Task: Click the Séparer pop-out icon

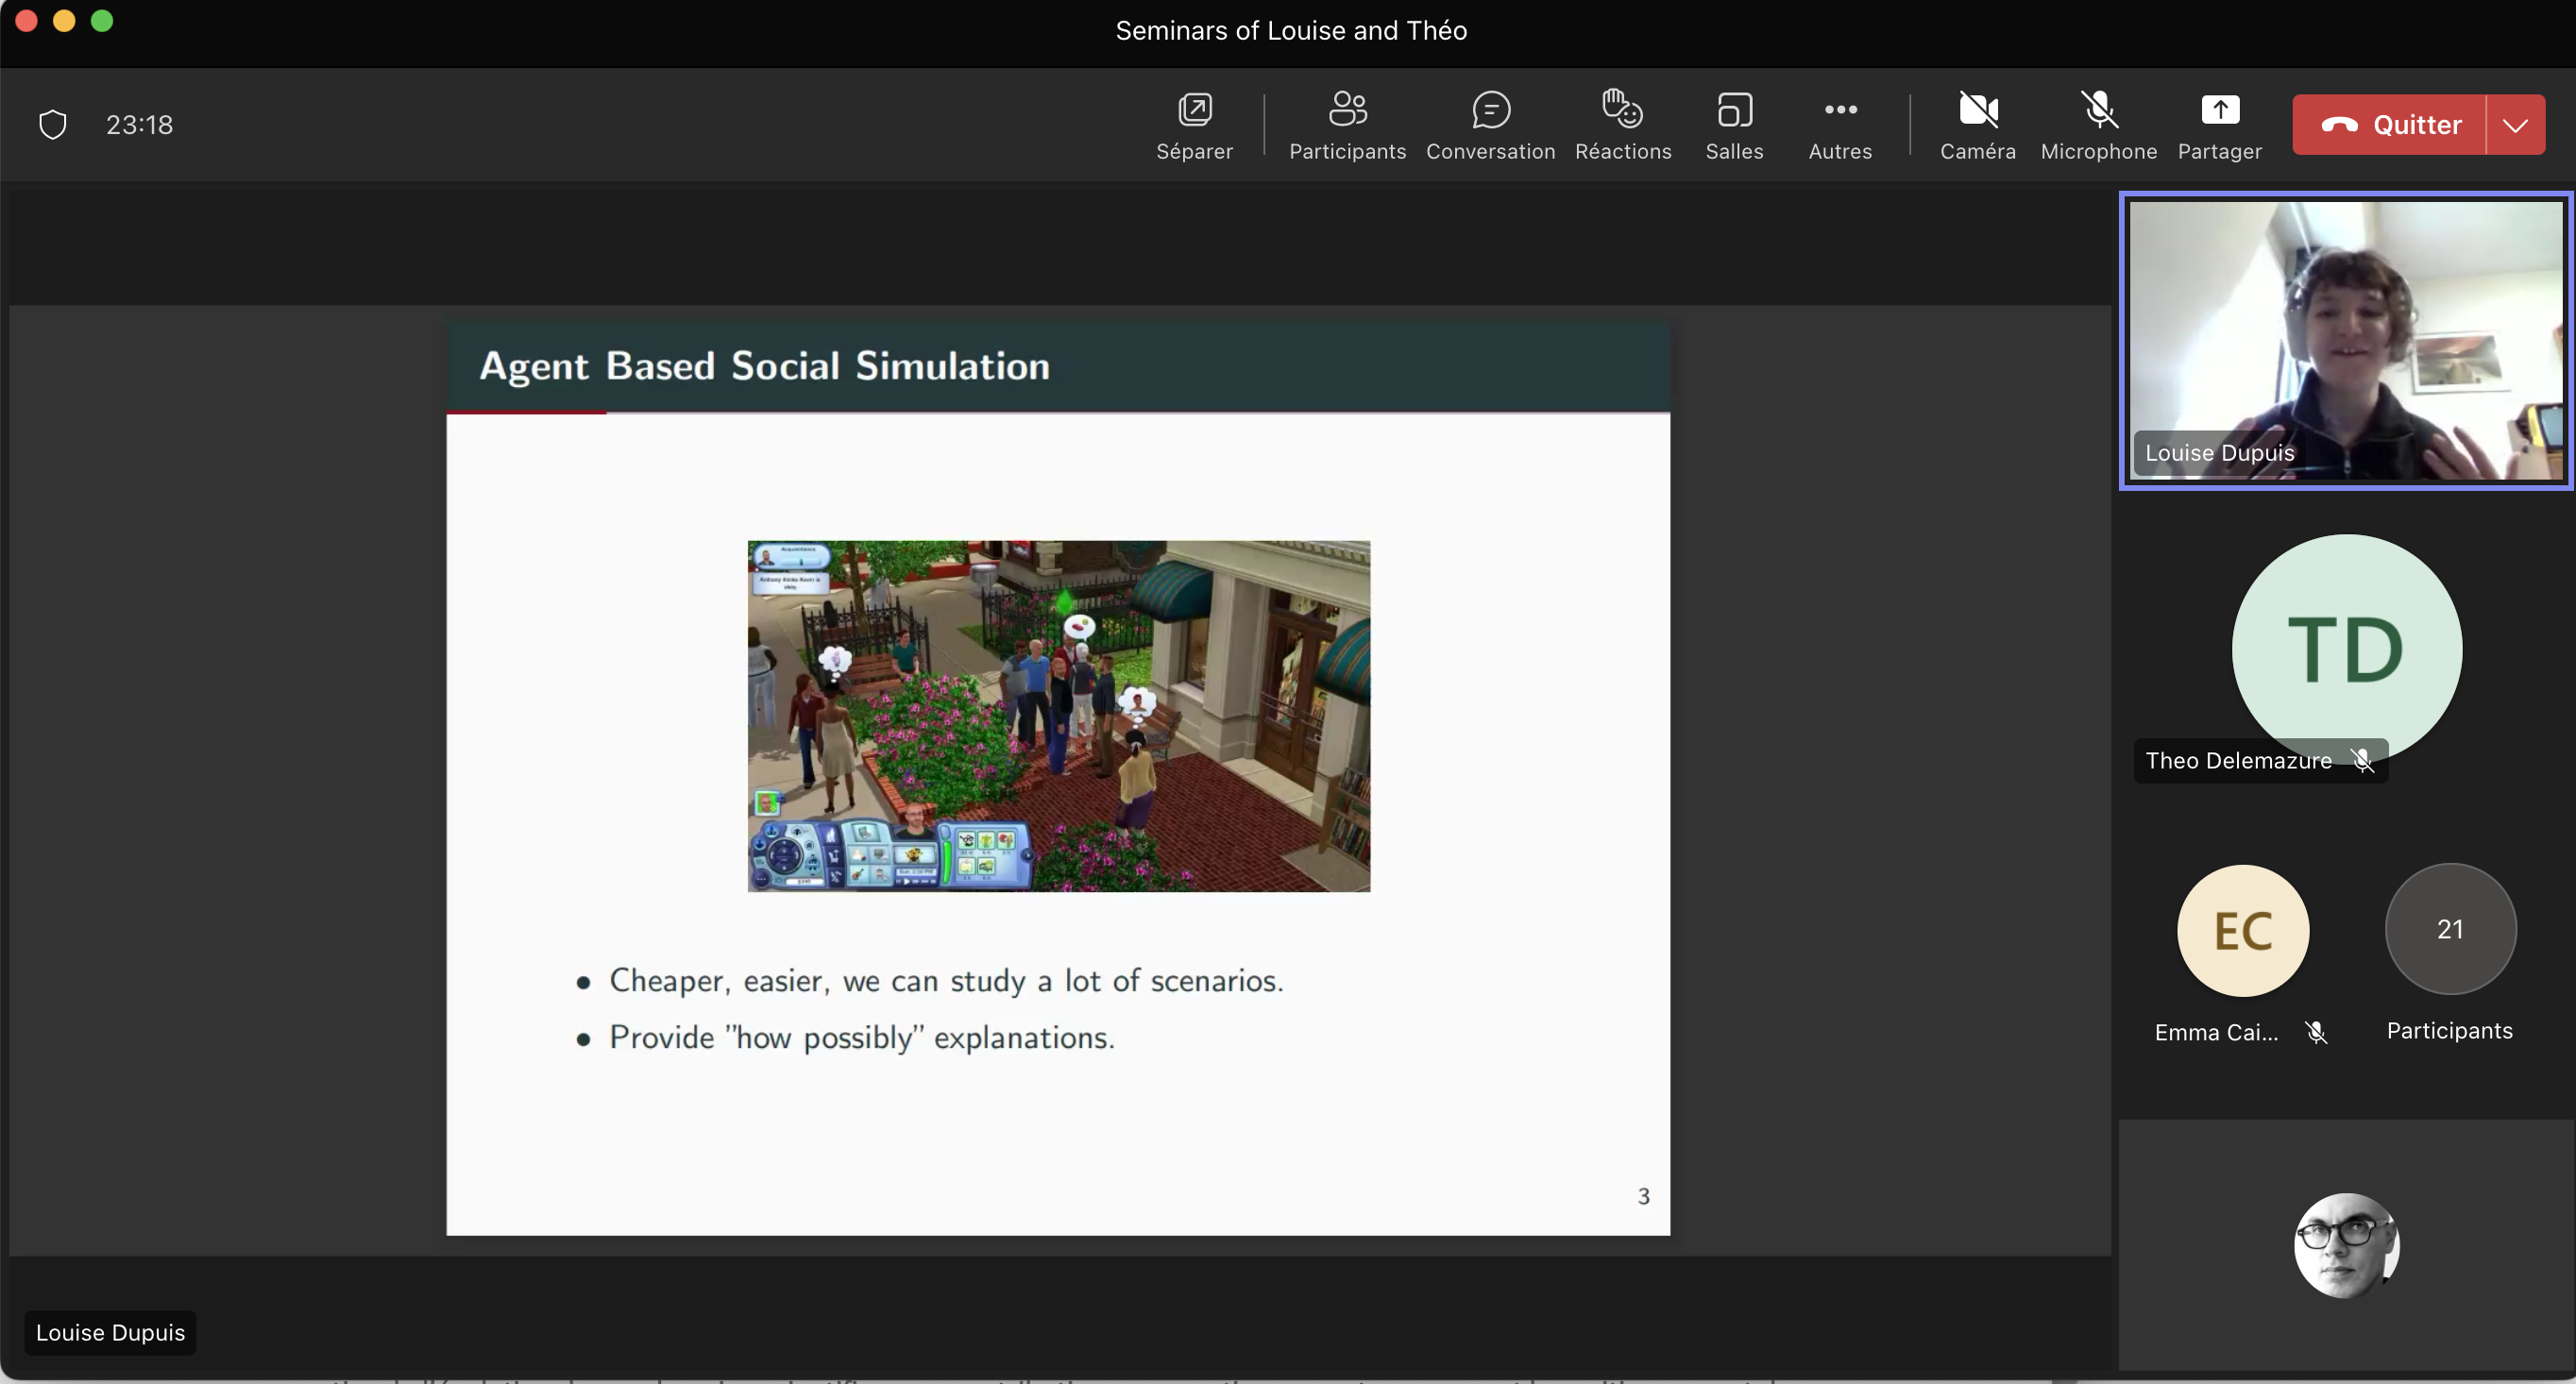Action: coord(1194,110)
